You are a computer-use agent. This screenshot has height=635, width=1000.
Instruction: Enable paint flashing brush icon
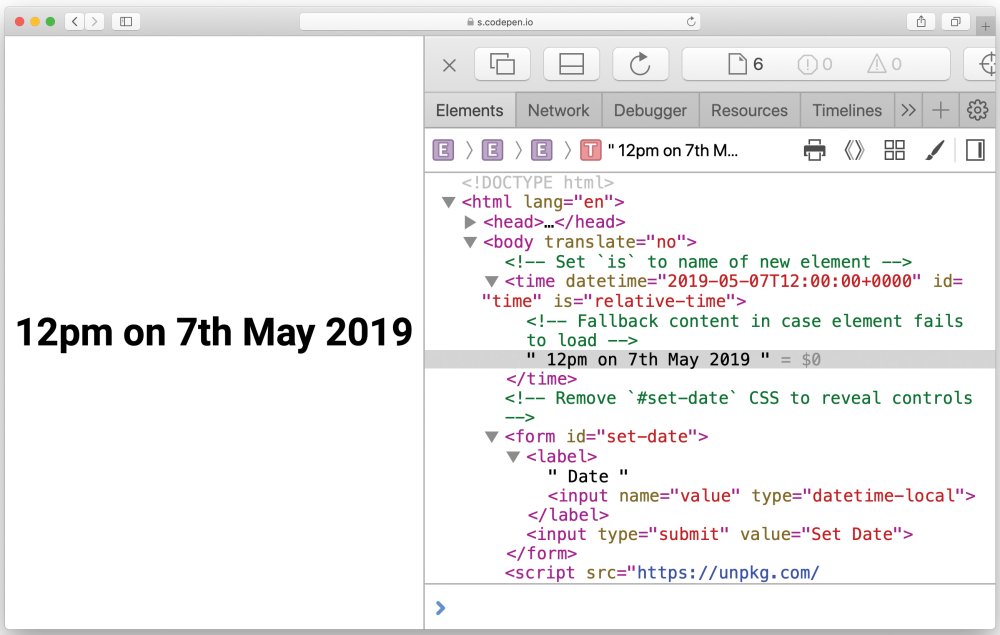click(934, 150)
